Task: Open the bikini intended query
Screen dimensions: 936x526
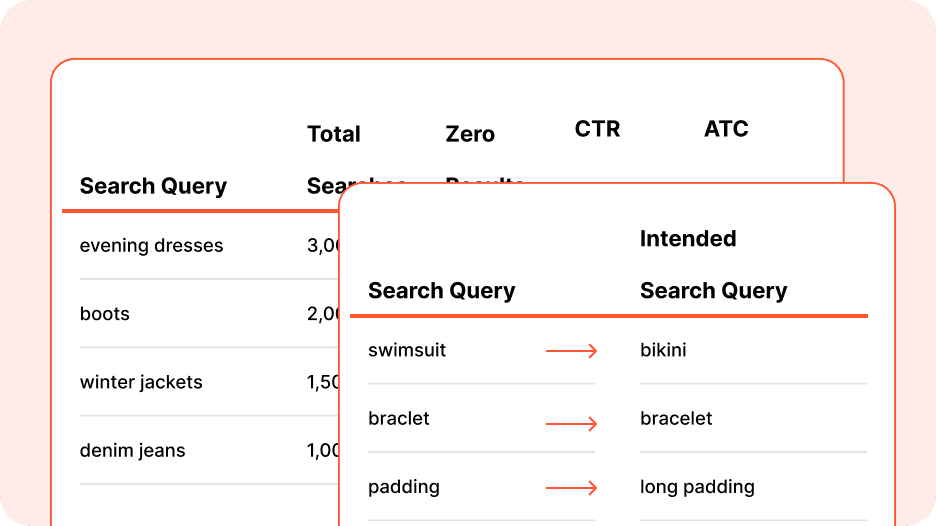Action: pyautogui.click(x=663, y=350)
